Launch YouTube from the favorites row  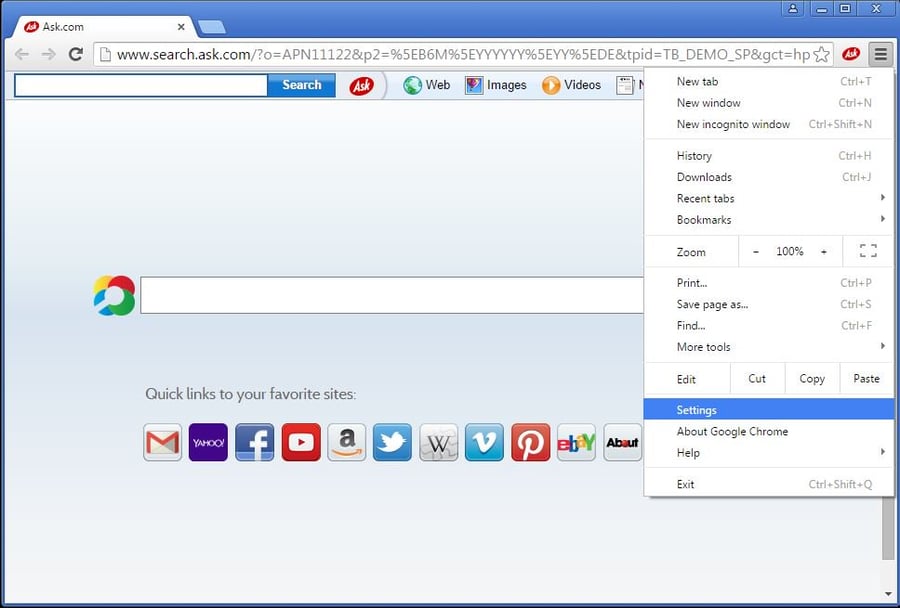point(300,441)
